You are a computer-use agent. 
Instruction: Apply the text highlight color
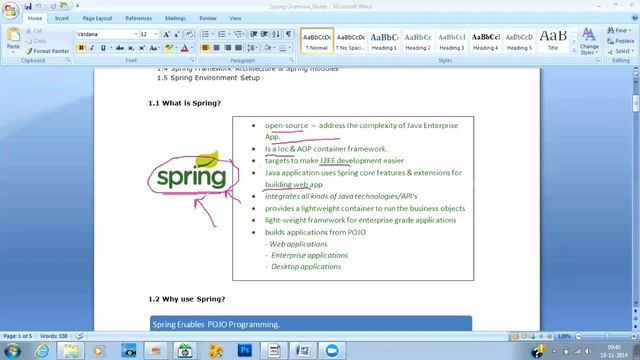[168, 48]
